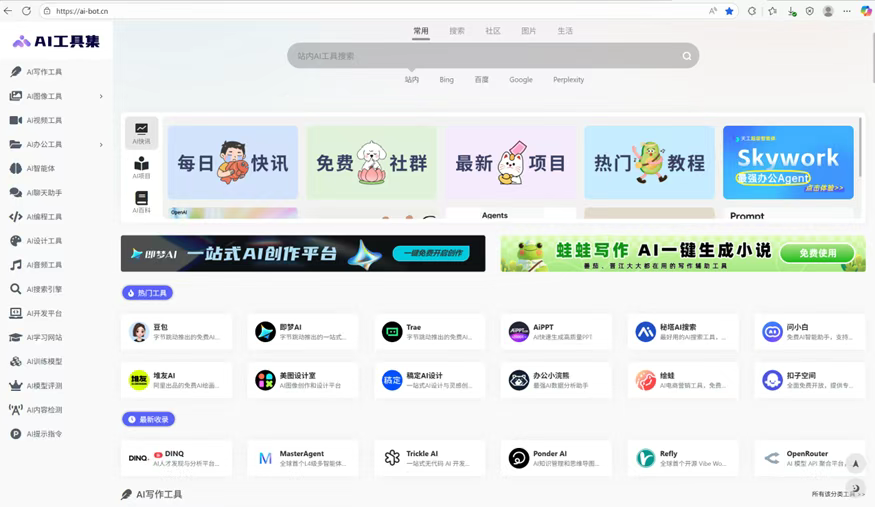This screenshot has width=875, height=507.
Task: Click the back-to-top arrow button
Action: tap(855, 463)
